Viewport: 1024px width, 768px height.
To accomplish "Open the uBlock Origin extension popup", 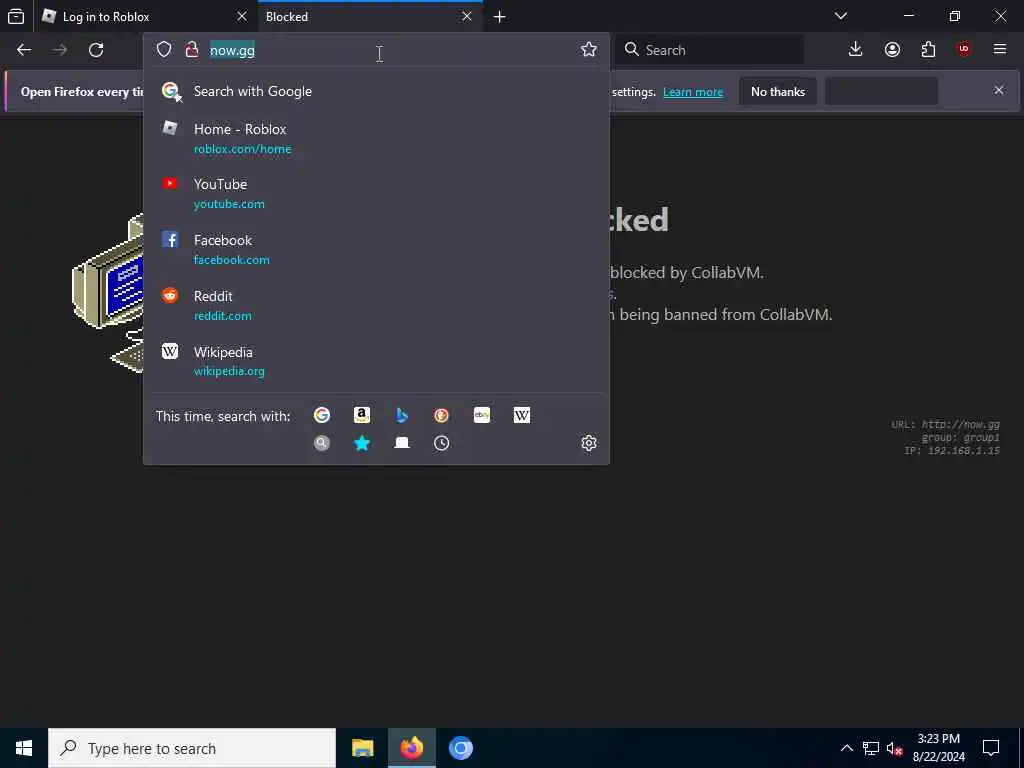I will [964, 49].
